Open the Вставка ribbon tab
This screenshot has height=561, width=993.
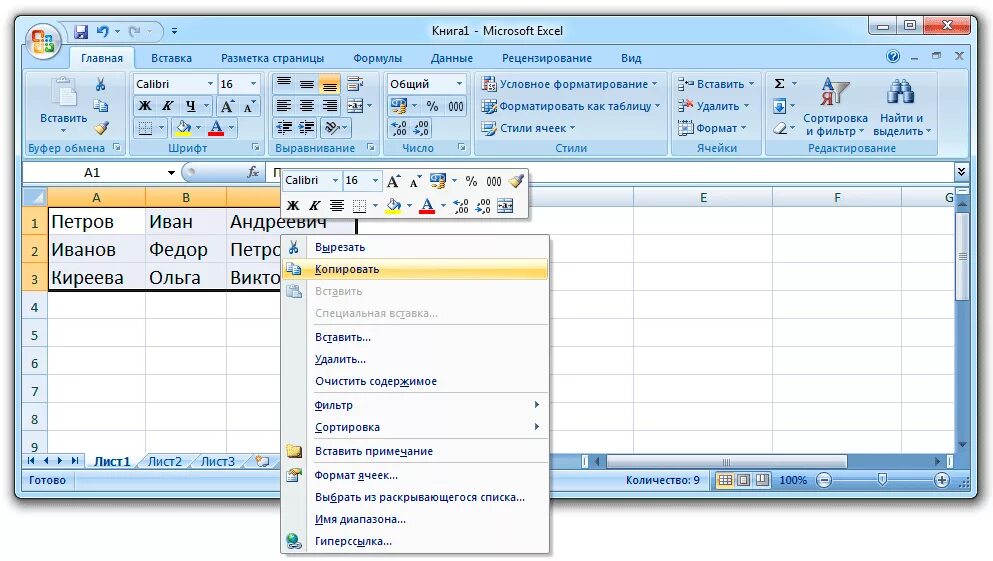171,58
